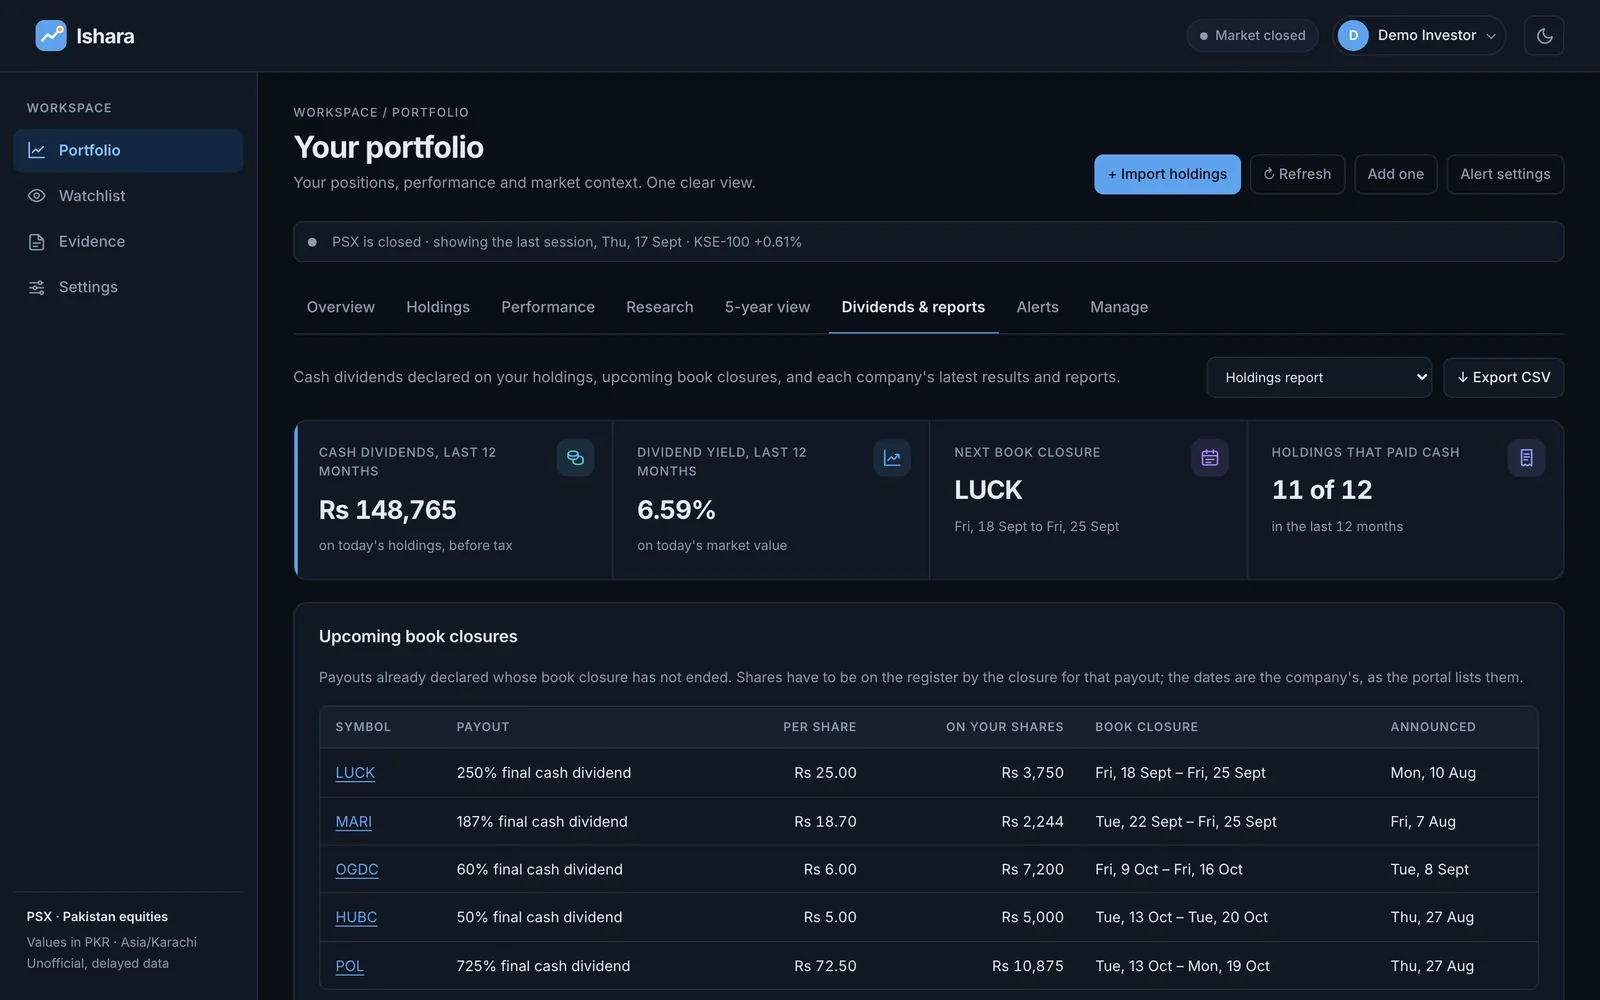This screenshot has height=1000, width=1600.
Task: Click the Import holdings button
Action: point(1167,174)
